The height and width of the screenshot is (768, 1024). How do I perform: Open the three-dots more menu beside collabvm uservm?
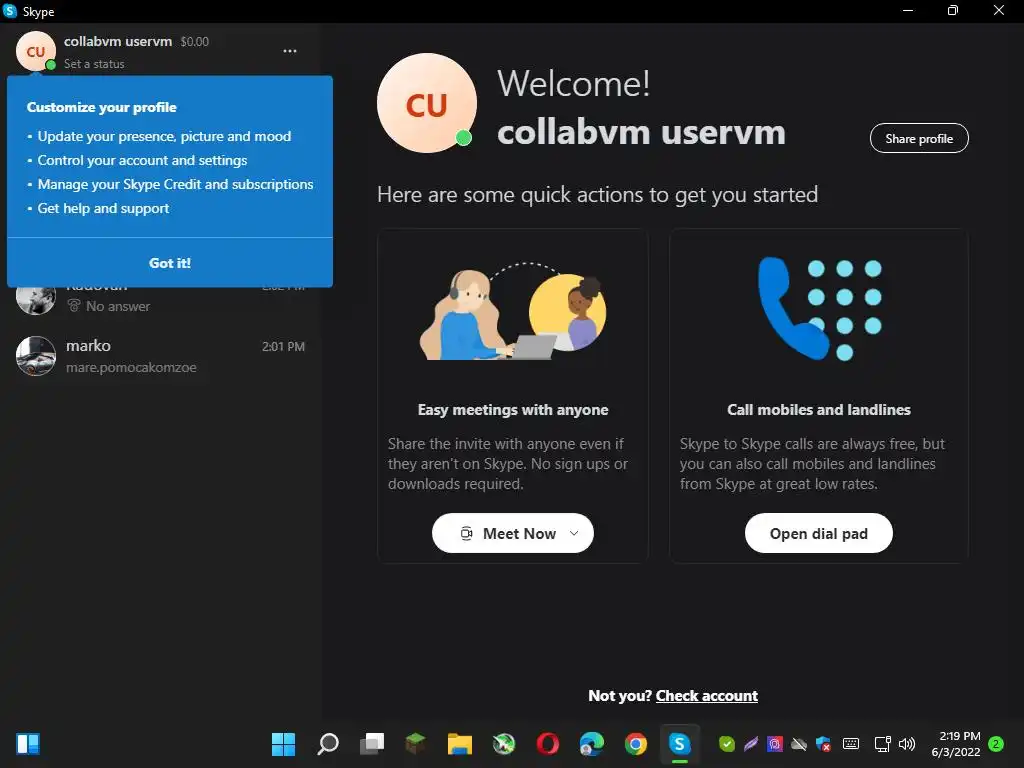pyautogui.click(x=289, y=51)
